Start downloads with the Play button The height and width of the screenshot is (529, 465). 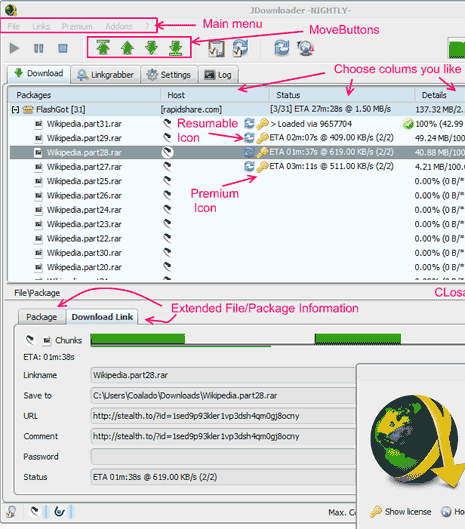pyautogui.click(x=14, y=48)
